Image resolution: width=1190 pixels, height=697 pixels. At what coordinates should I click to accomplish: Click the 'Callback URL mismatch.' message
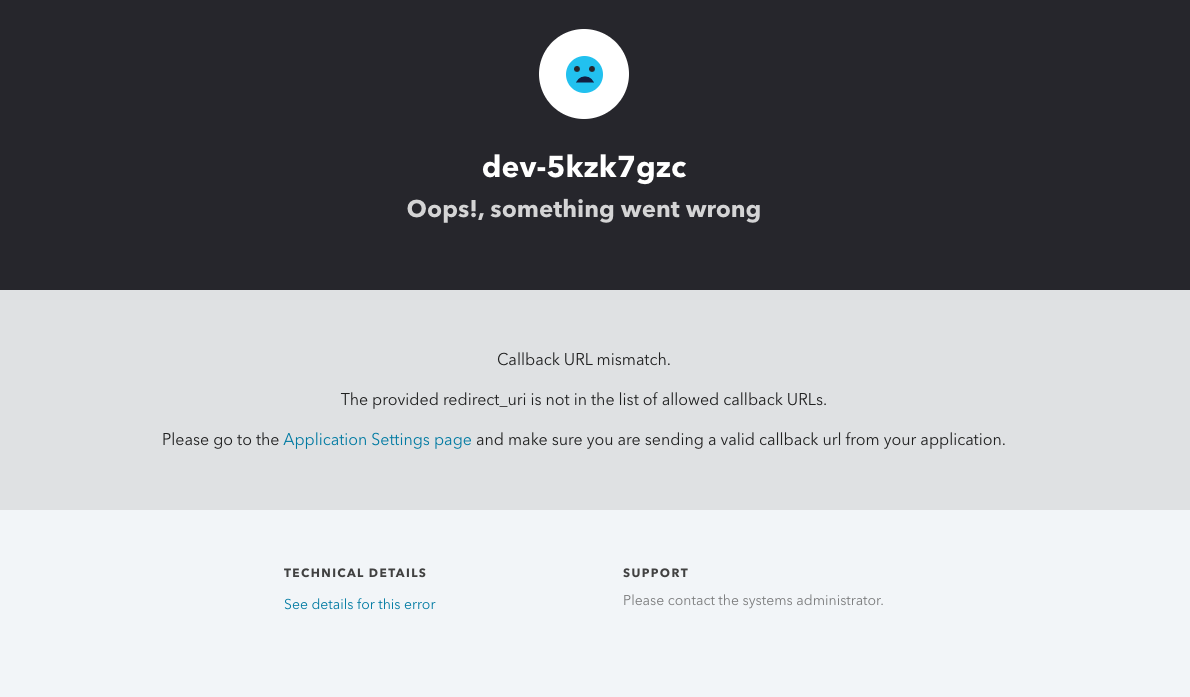coord(584,359)
